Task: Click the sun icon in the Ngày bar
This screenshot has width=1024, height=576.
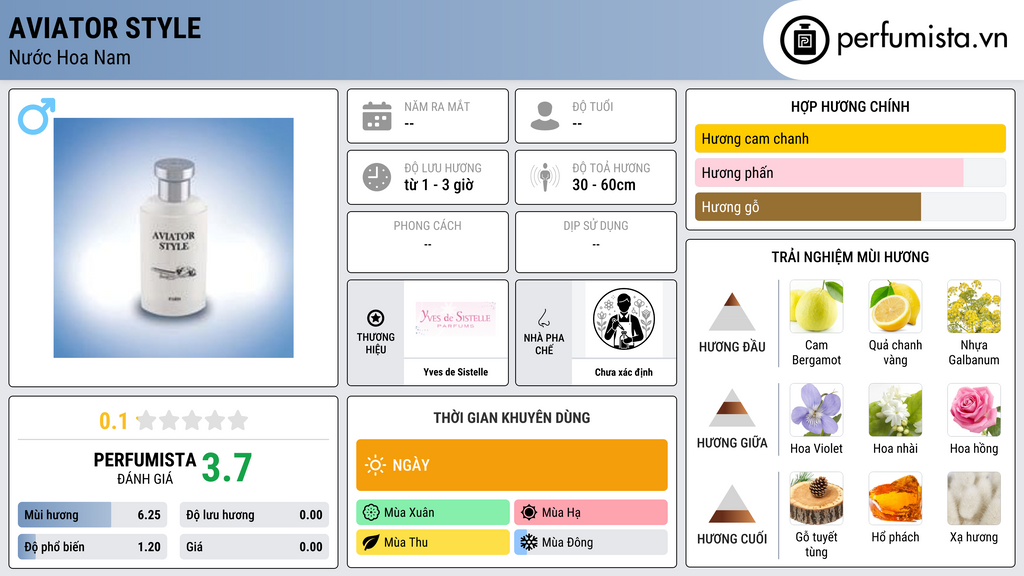Action: point(376,465)
